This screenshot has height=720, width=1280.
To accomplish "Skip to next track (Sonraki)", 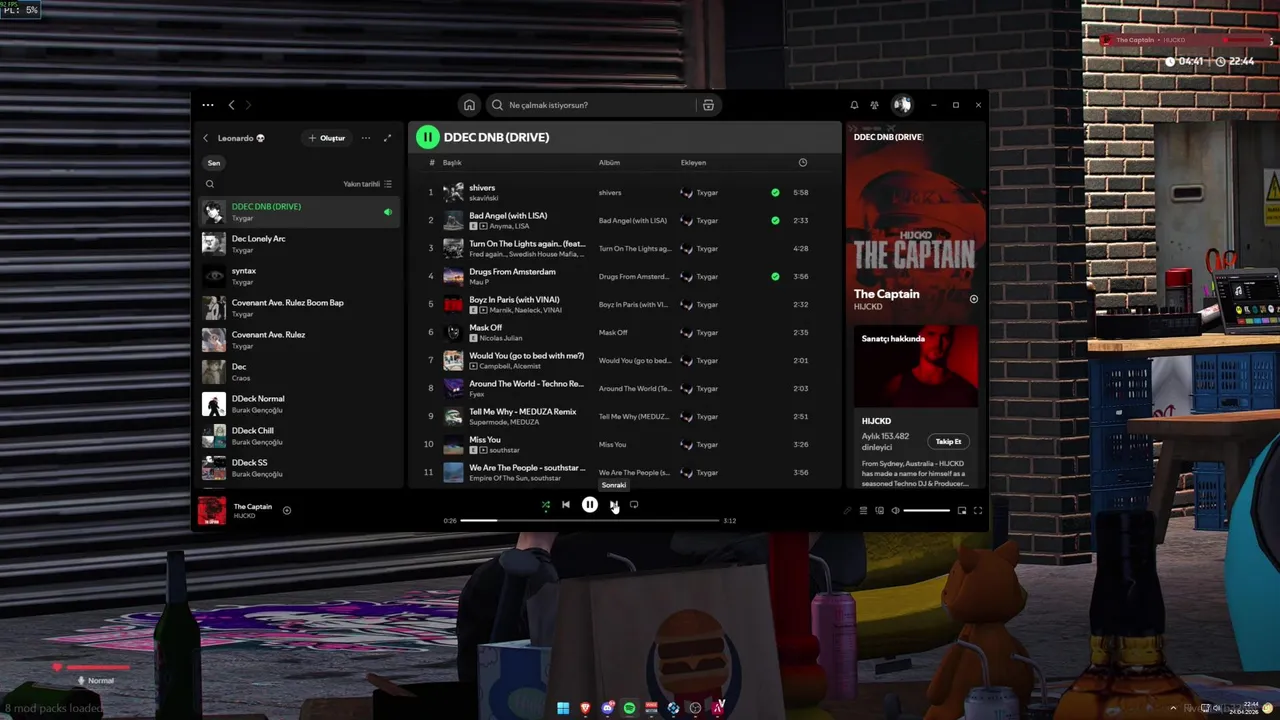I will [614, 505].
